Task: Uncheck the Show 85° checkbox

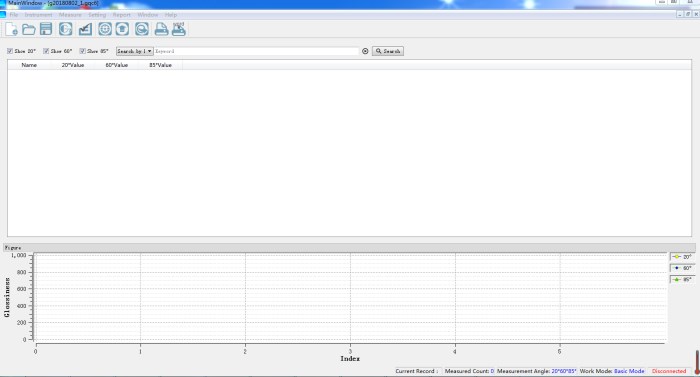Action: [82, 51]
